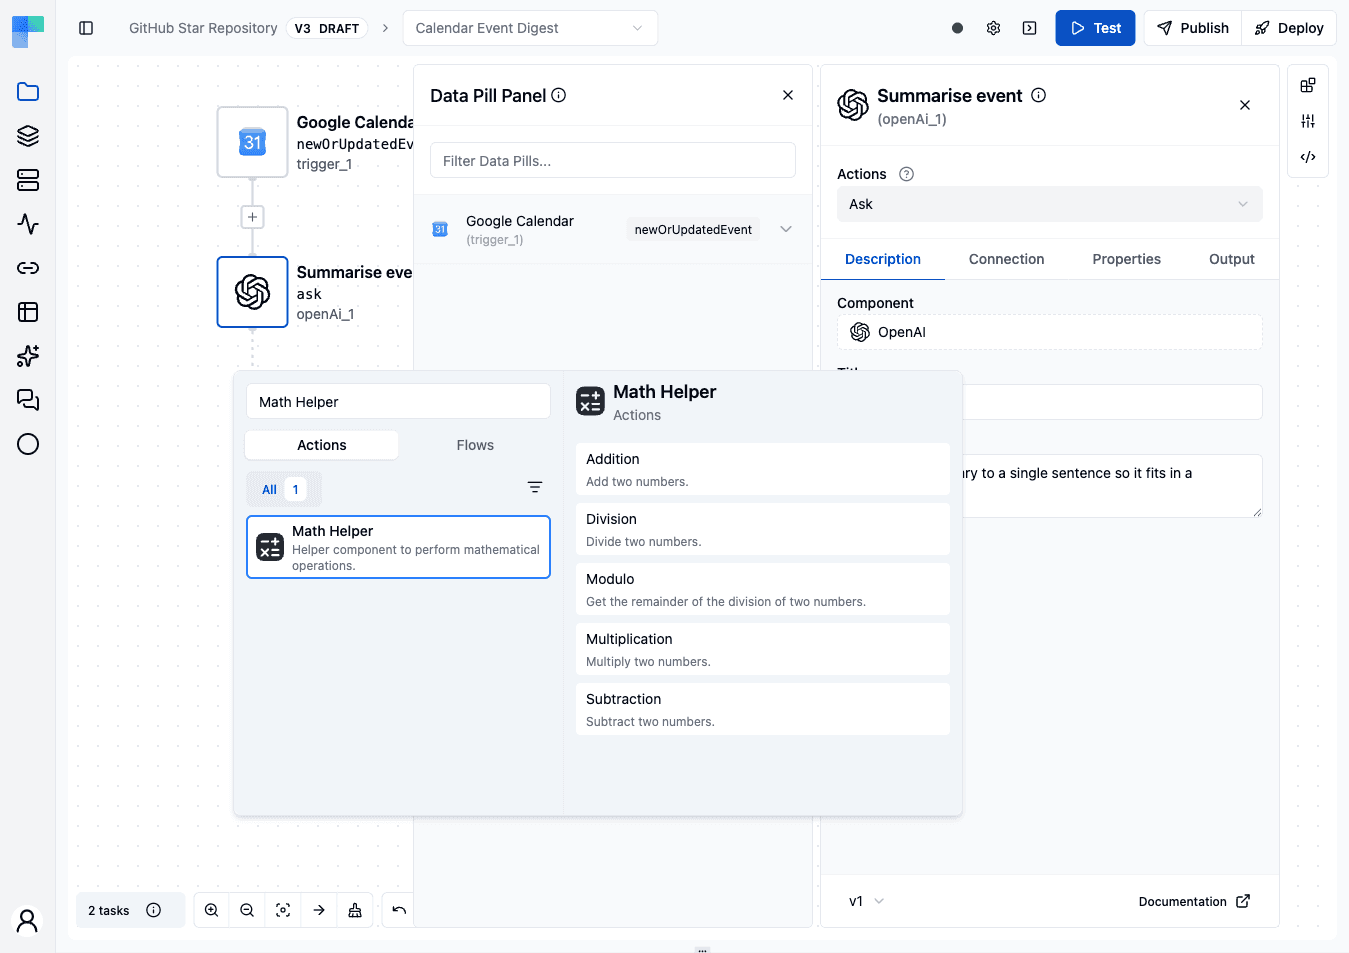The width and height of the screenshot is (1349, 953).
Task: Click the Publish button
Action: point(1193,28)
